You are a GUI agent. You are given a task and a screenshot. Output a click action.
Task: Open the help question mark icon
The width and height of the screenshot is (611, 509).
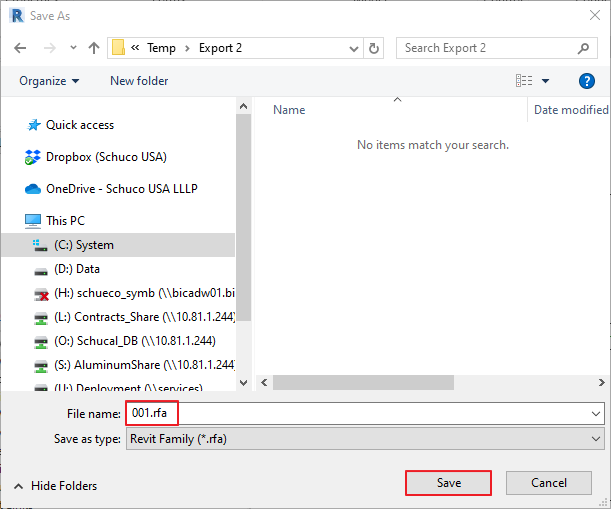[587, 81]
